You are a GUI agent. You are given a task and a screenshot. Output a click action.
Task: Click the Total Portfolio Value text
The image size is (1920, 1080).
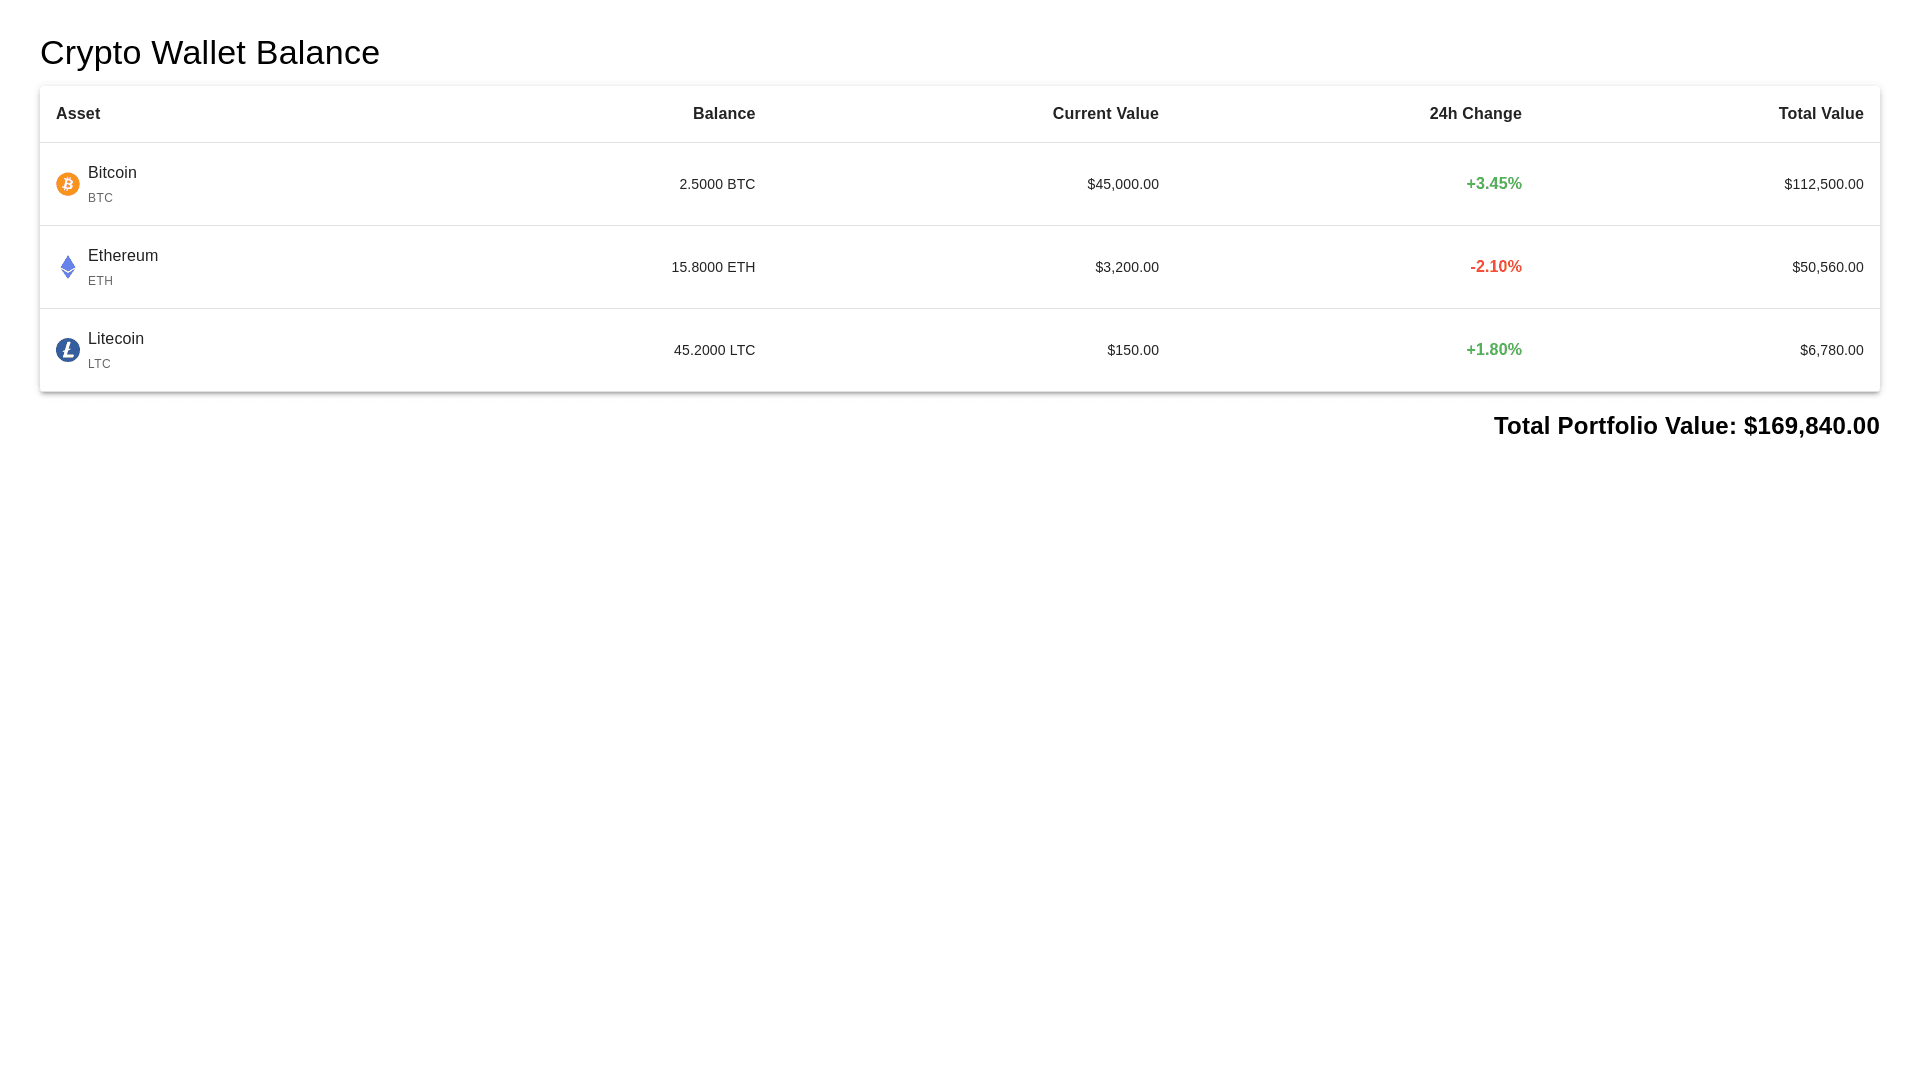(x=1686, y=426)
